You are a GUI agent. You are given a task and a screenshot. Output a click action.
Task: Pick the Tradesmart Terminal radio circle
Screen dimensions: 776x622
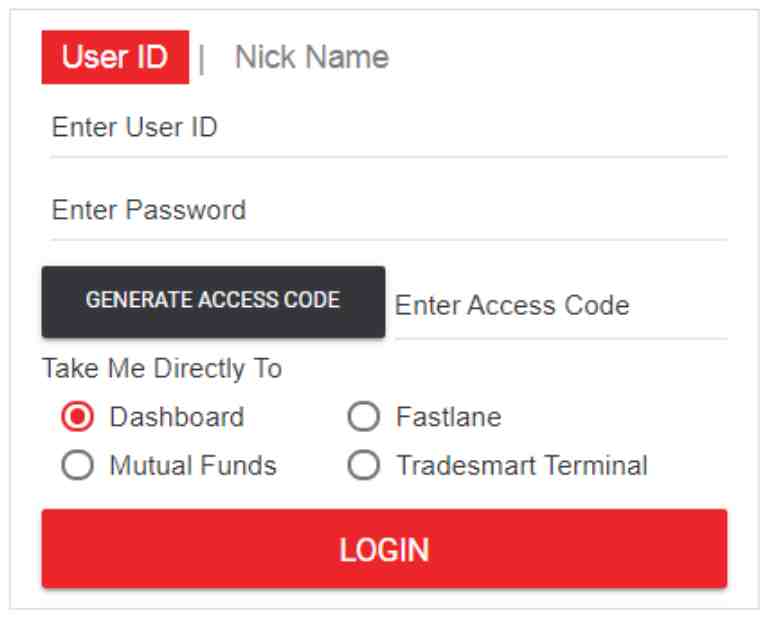[x=363, y=465]
